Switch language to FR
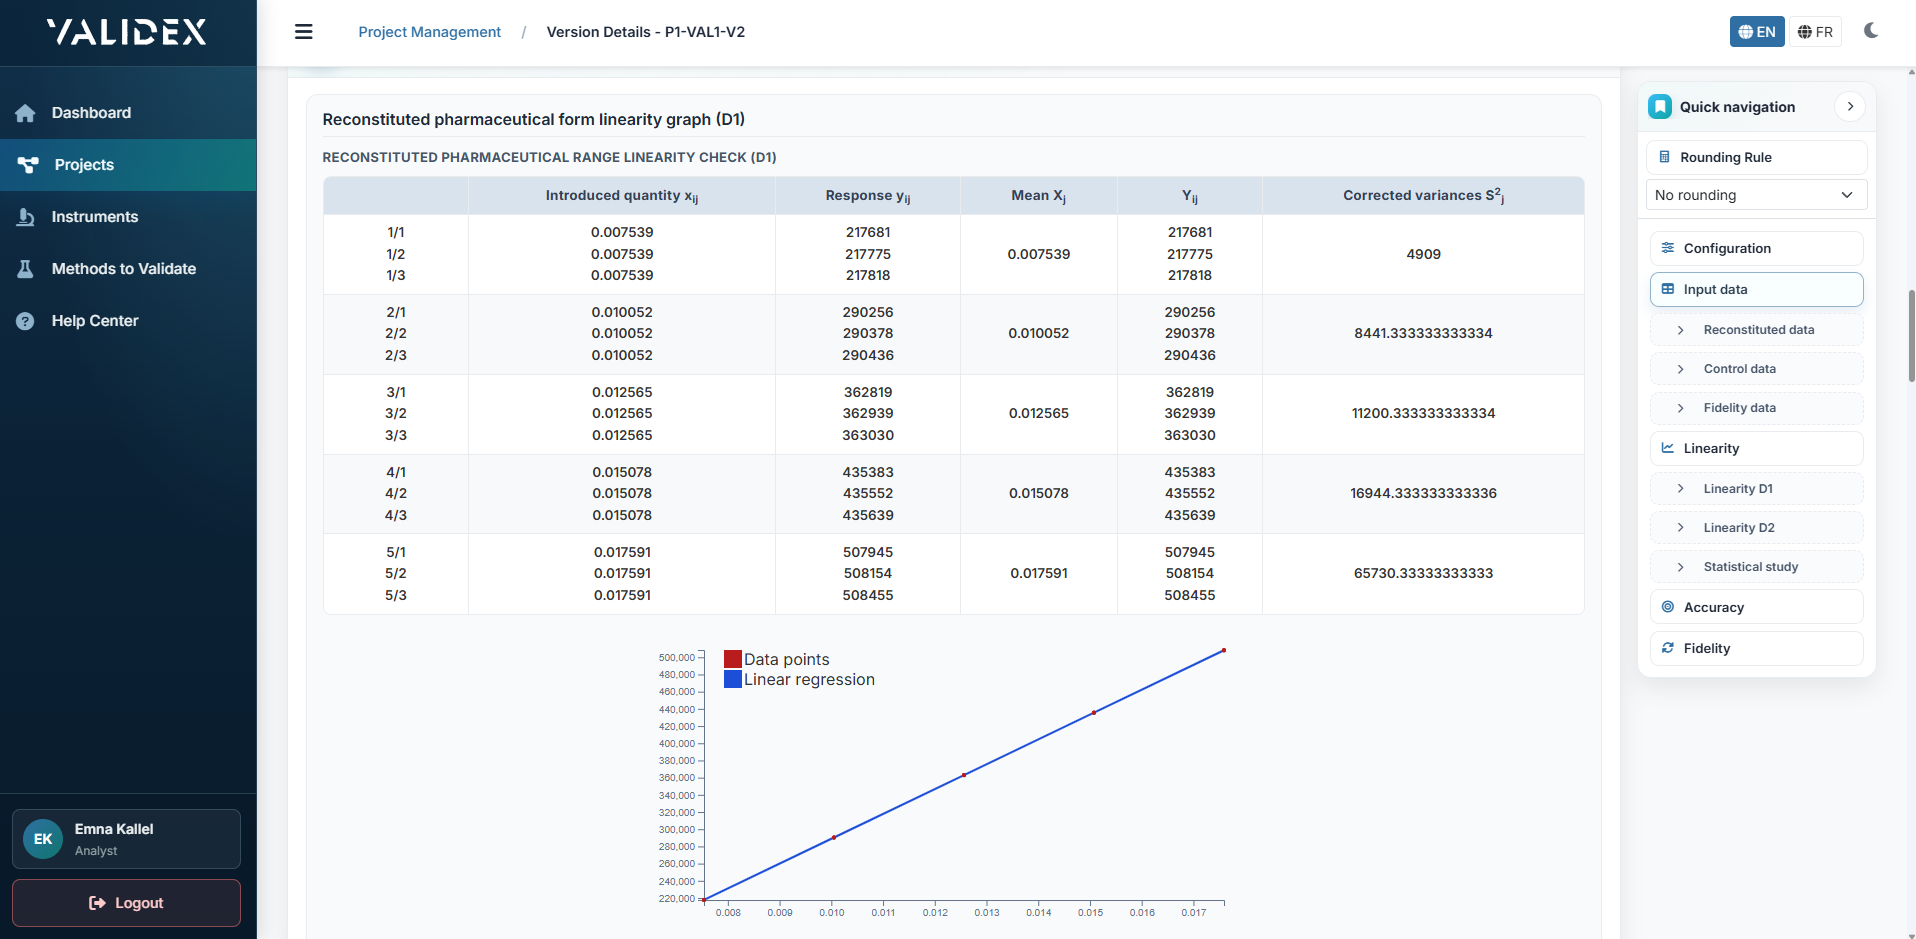The width and height of the screenshot is (1916, 939). click(1815, 32)
